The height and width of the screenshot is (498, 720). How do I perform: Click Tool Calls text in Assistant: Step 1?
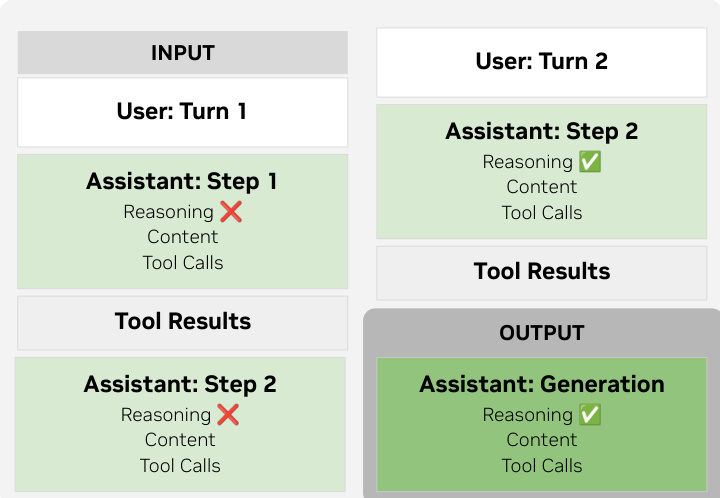tap(182, 263)
